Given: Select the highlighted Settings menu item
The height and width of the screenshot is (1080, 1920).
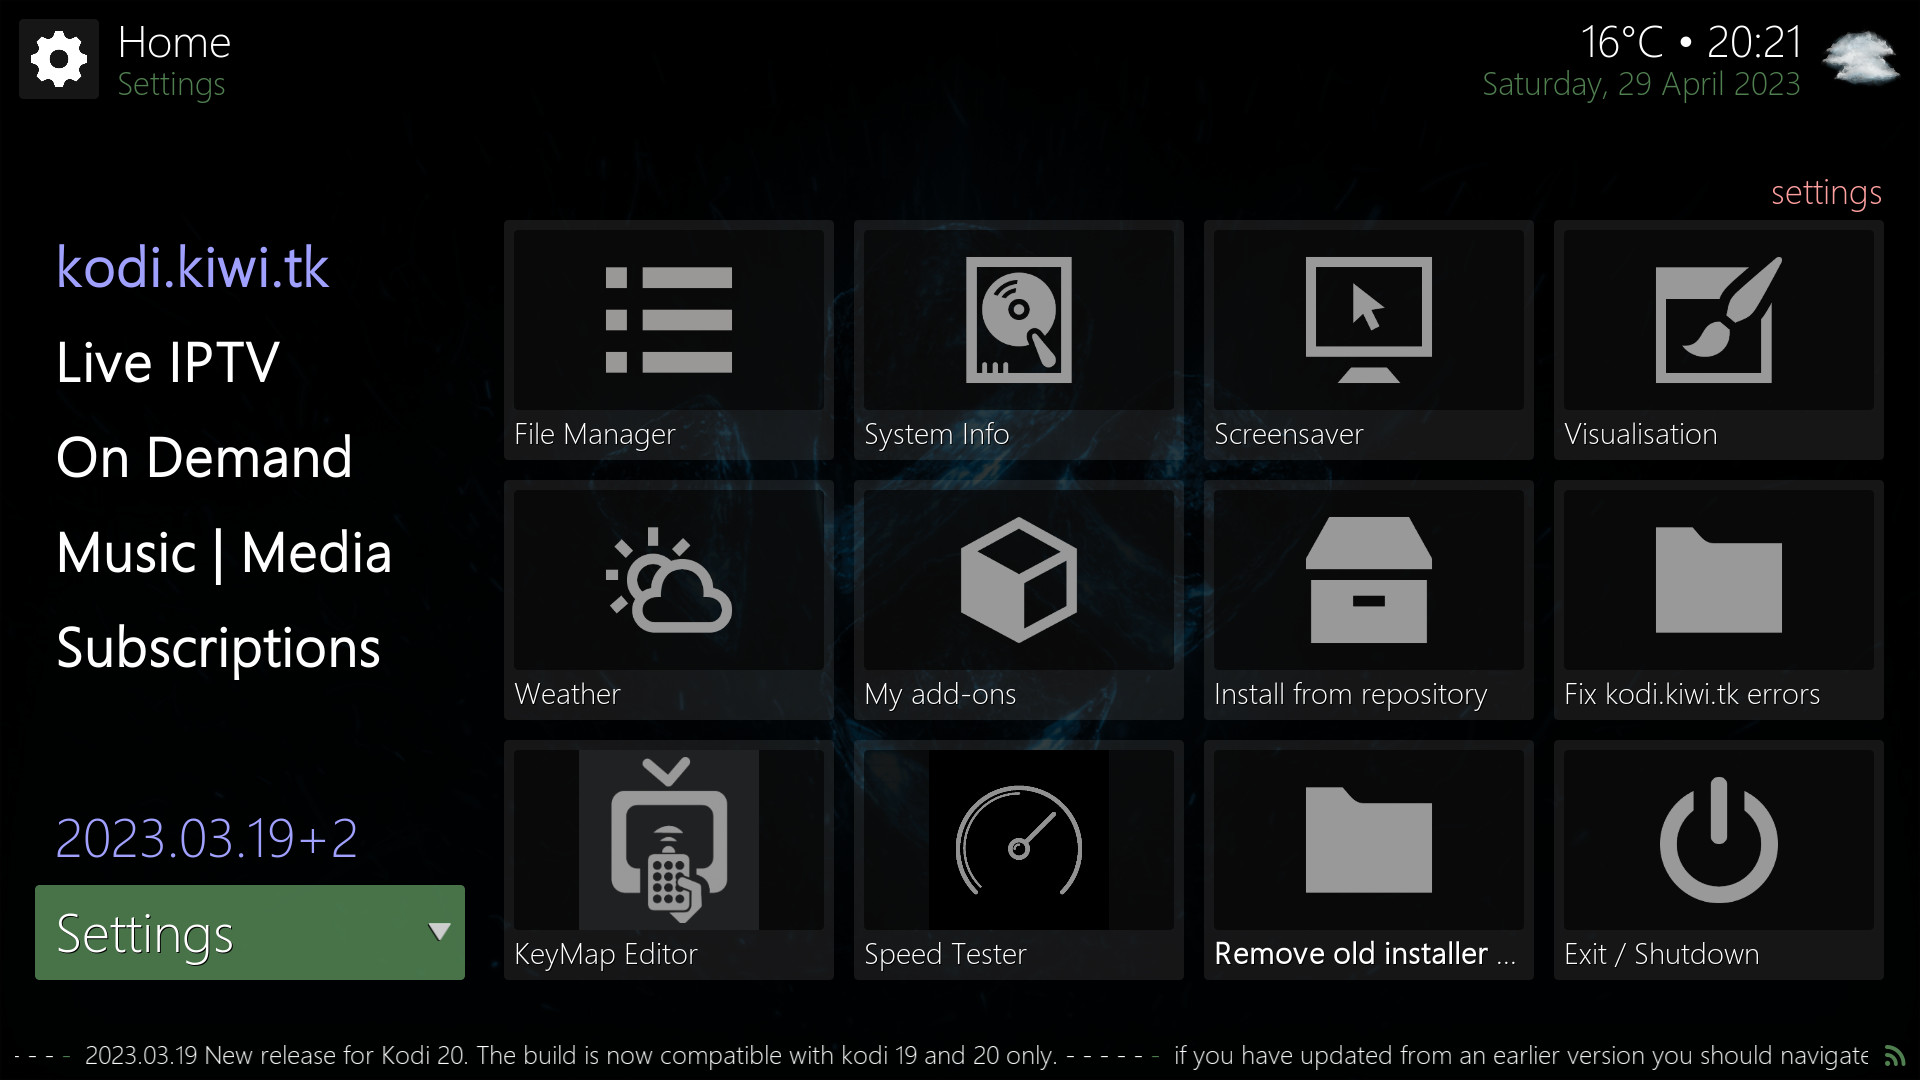Looking at the screenshot, I should tap(250, 932).
